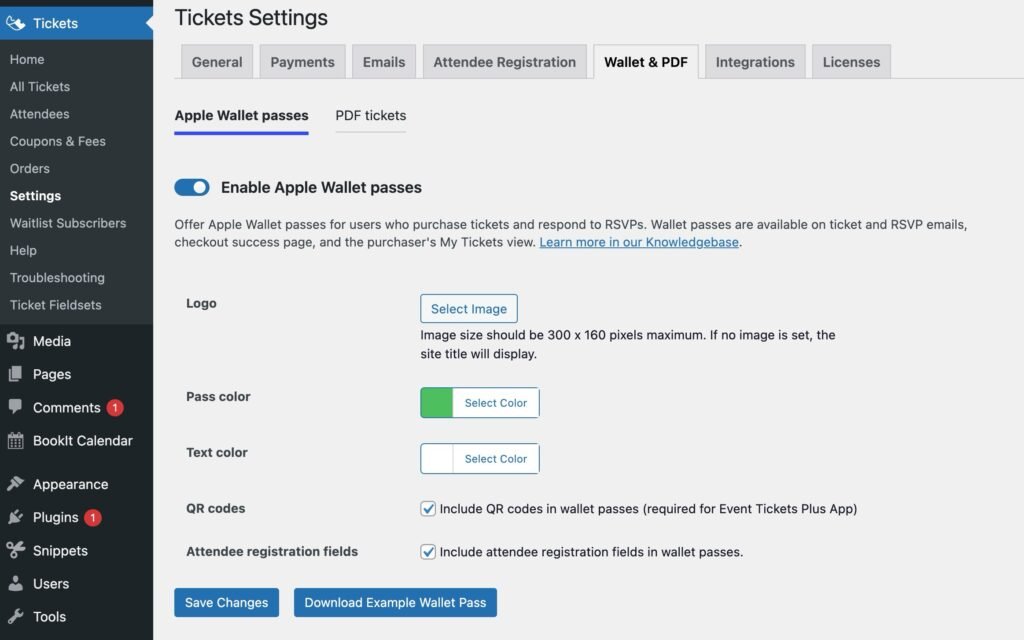The height and width of the screenshot is (640, 1024).
Task: Open Comments using the speech bubble icon
Action: (x=14, y=407)
